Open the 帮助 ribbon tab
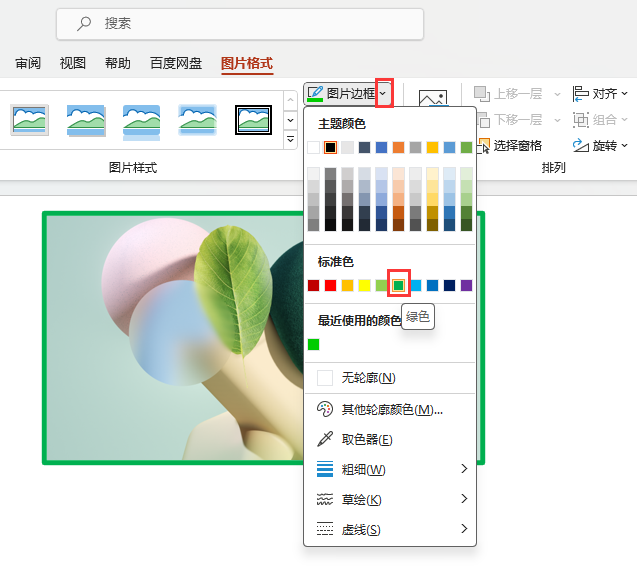637x582 pixels. coord(118,63)
